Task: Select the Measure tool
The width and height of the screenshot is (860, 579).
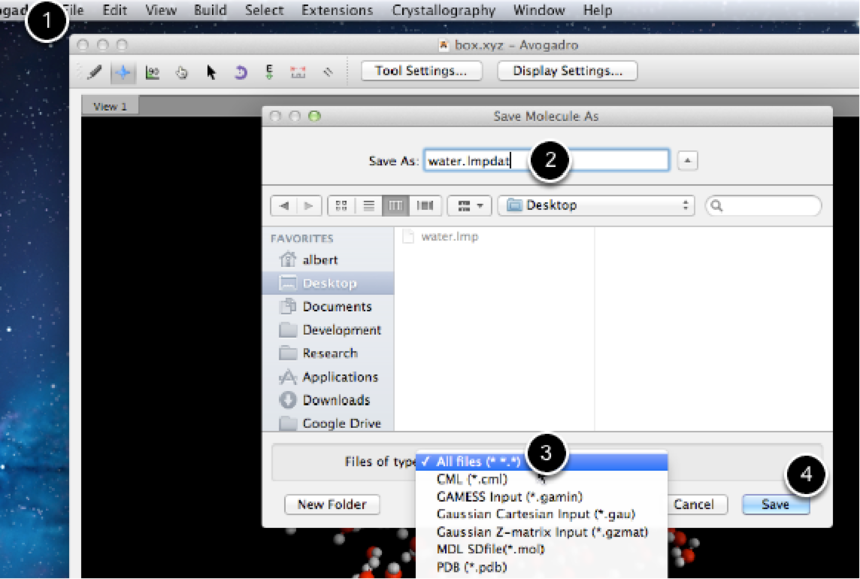Action: 298,72
